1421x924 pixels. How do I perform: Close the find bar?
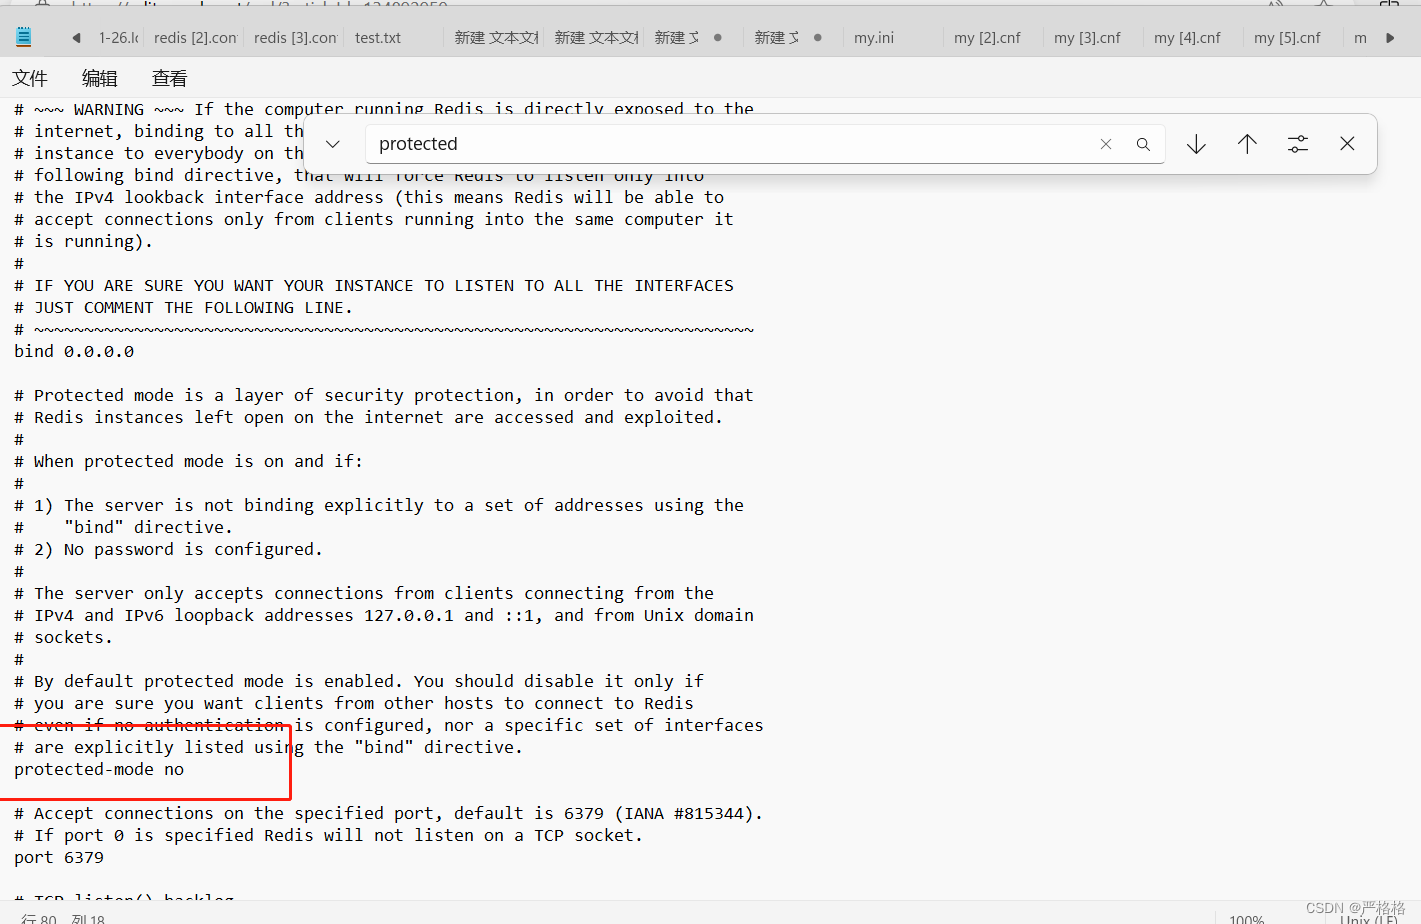tap(1347, 144)
